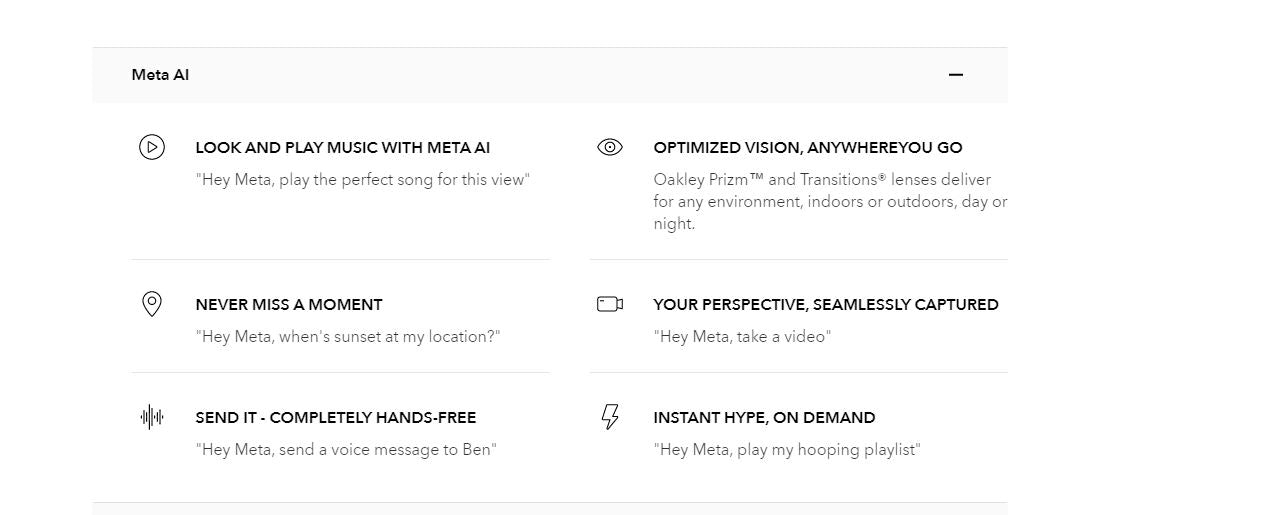Click the lightning bolt hype icon
Viewport: 1261px width, 515px height.
pyautogui.click(x=609, y=417)
